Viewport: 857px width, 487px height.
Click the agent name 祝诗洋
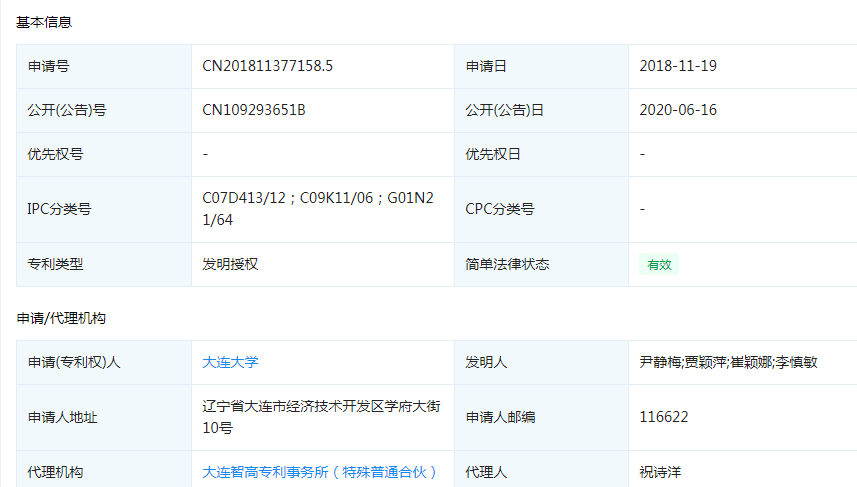(x=660, y=472)
